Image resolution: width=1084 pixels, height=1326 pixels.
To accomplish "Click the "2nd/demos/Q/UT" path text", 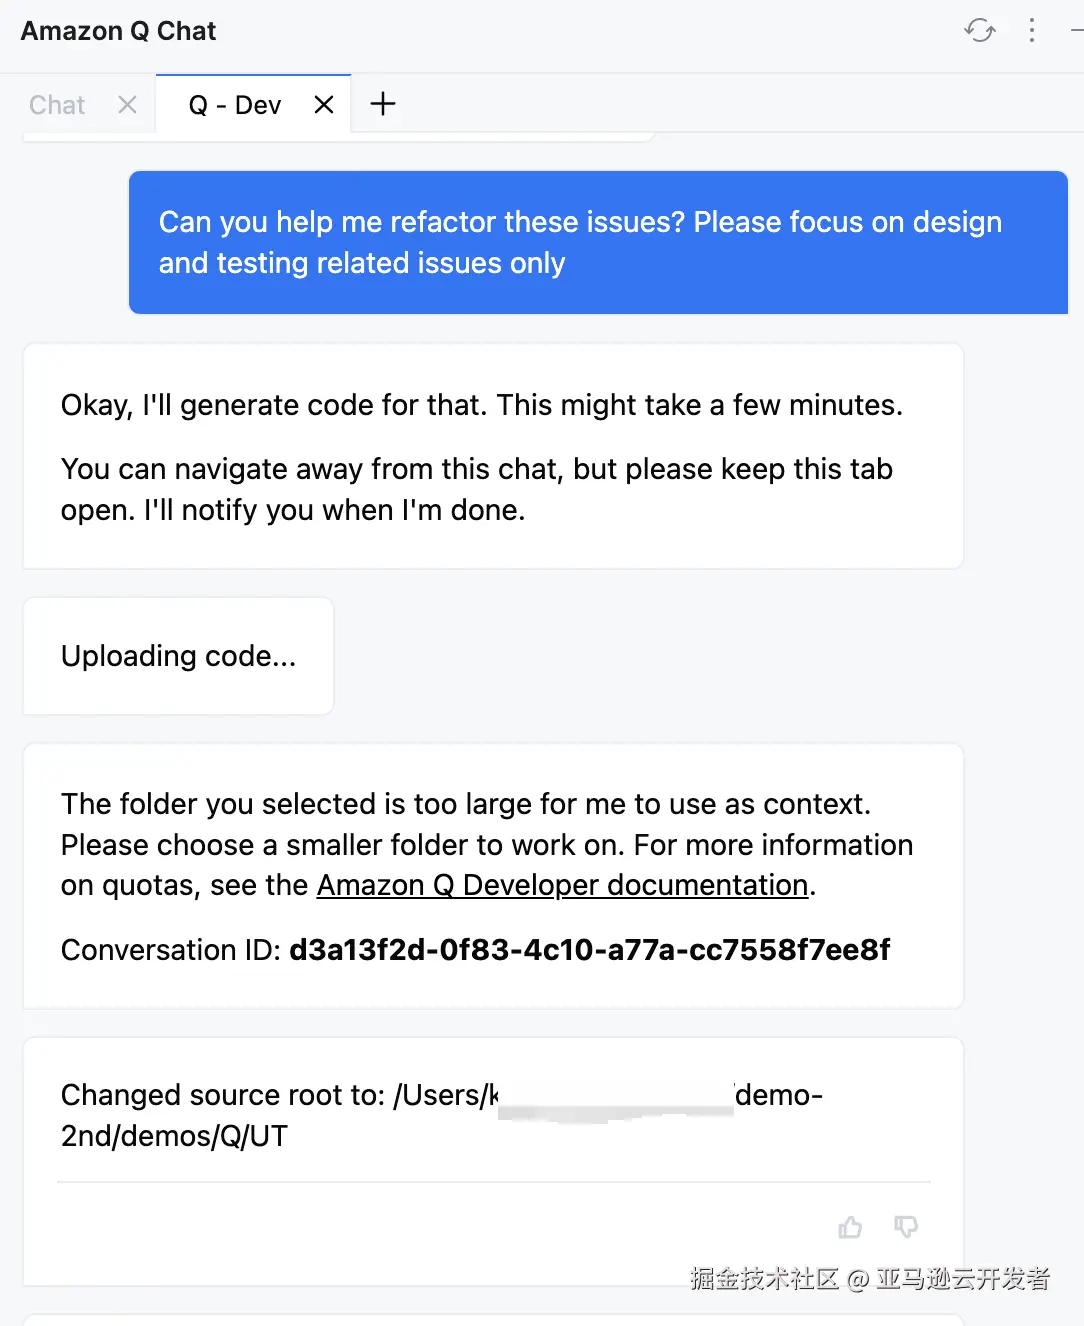I will [174, 1136].
